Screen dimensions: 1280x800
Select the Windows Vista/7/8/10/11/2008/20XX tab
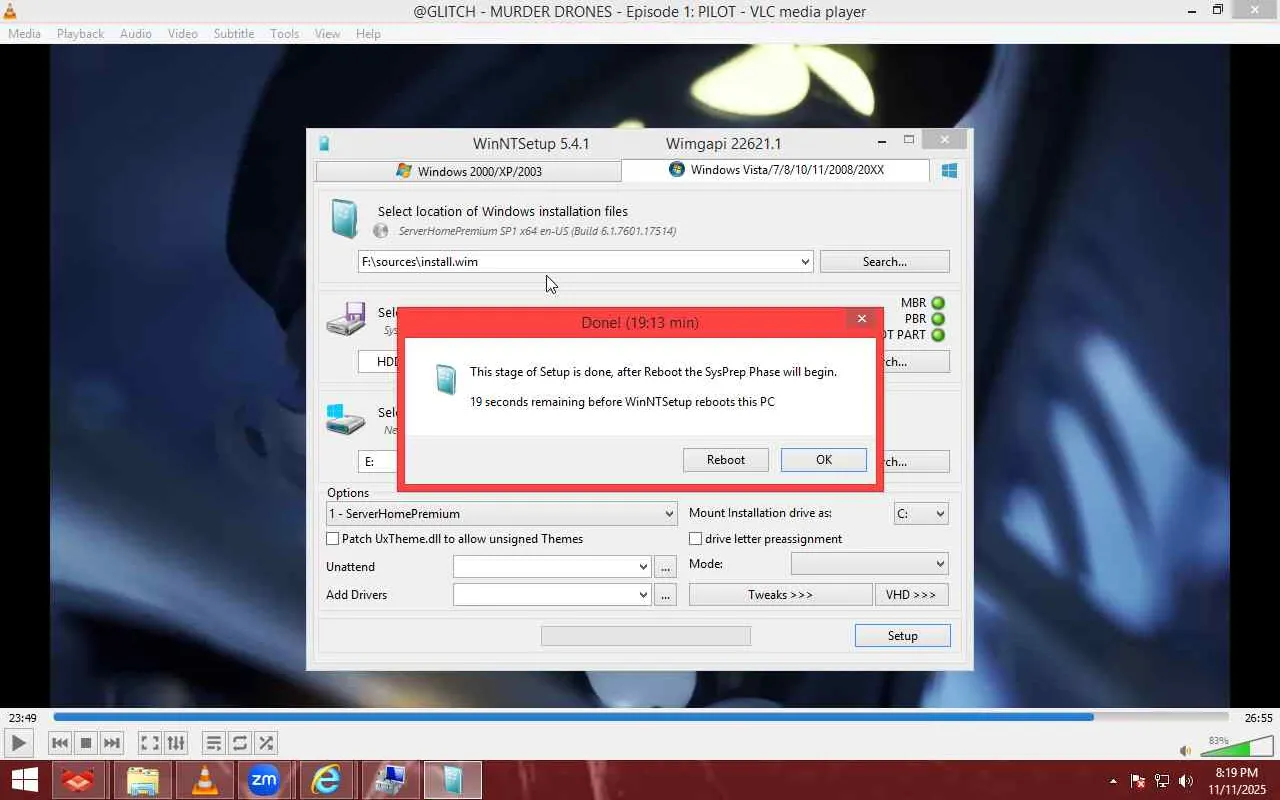coord(775,170)
